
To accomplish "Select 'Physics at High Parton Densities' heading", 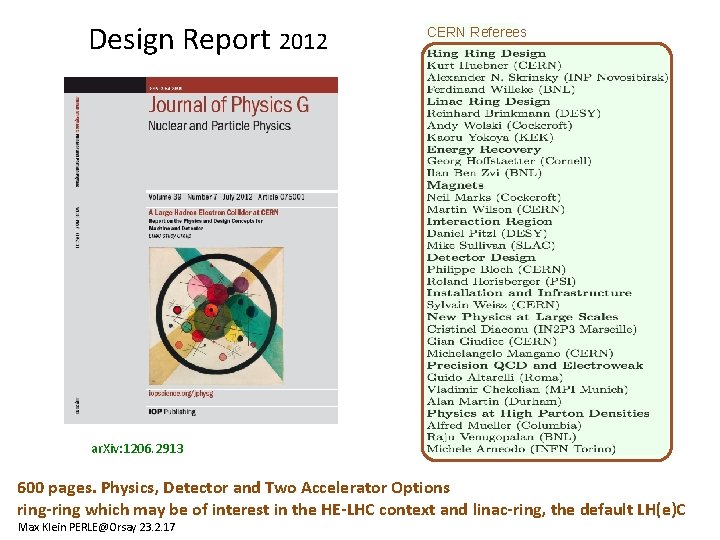I will (x=538, y=413).
